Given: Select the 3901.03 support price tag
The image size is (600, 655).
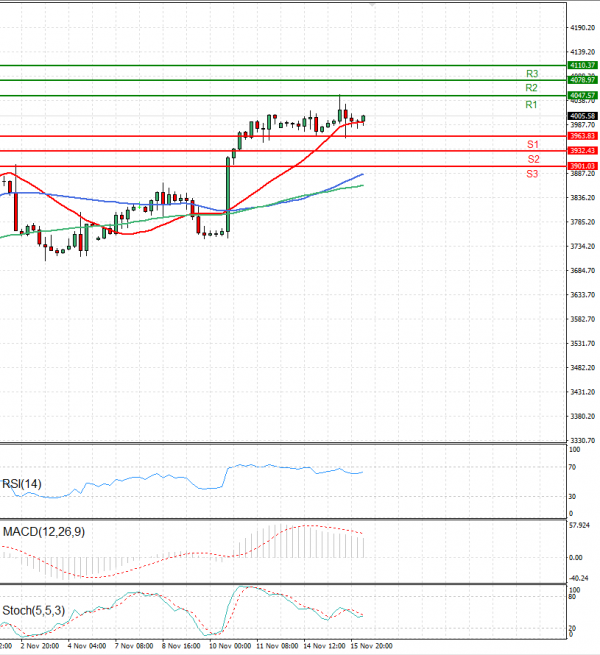Looking at the screenshot, I should pos(582,166).
